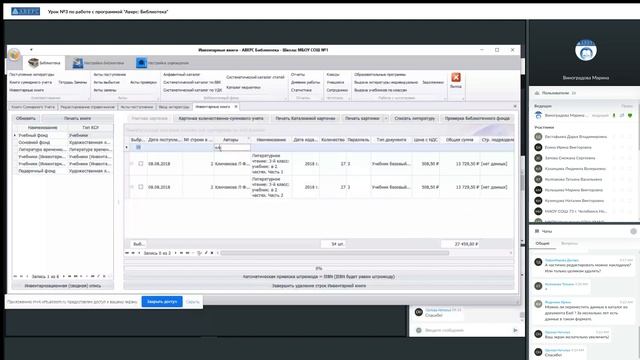Click the Аверс logo in webinar header
The width and height of the screenshot is (640, 360).
pos(25,11)
